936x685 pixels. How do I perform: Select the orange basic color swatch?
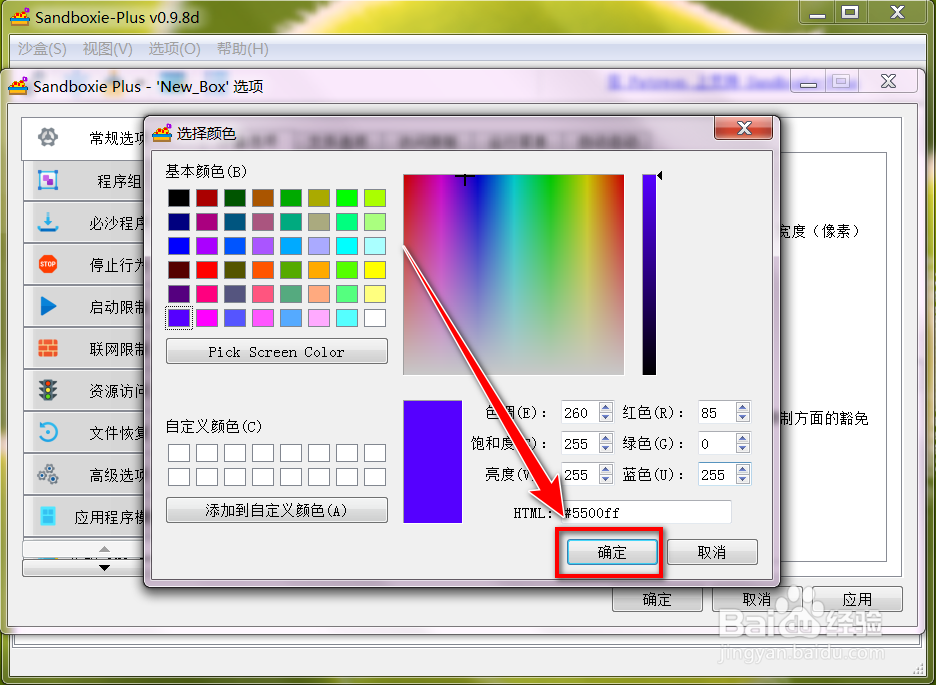pyautogui.click(x=319, y=270)
